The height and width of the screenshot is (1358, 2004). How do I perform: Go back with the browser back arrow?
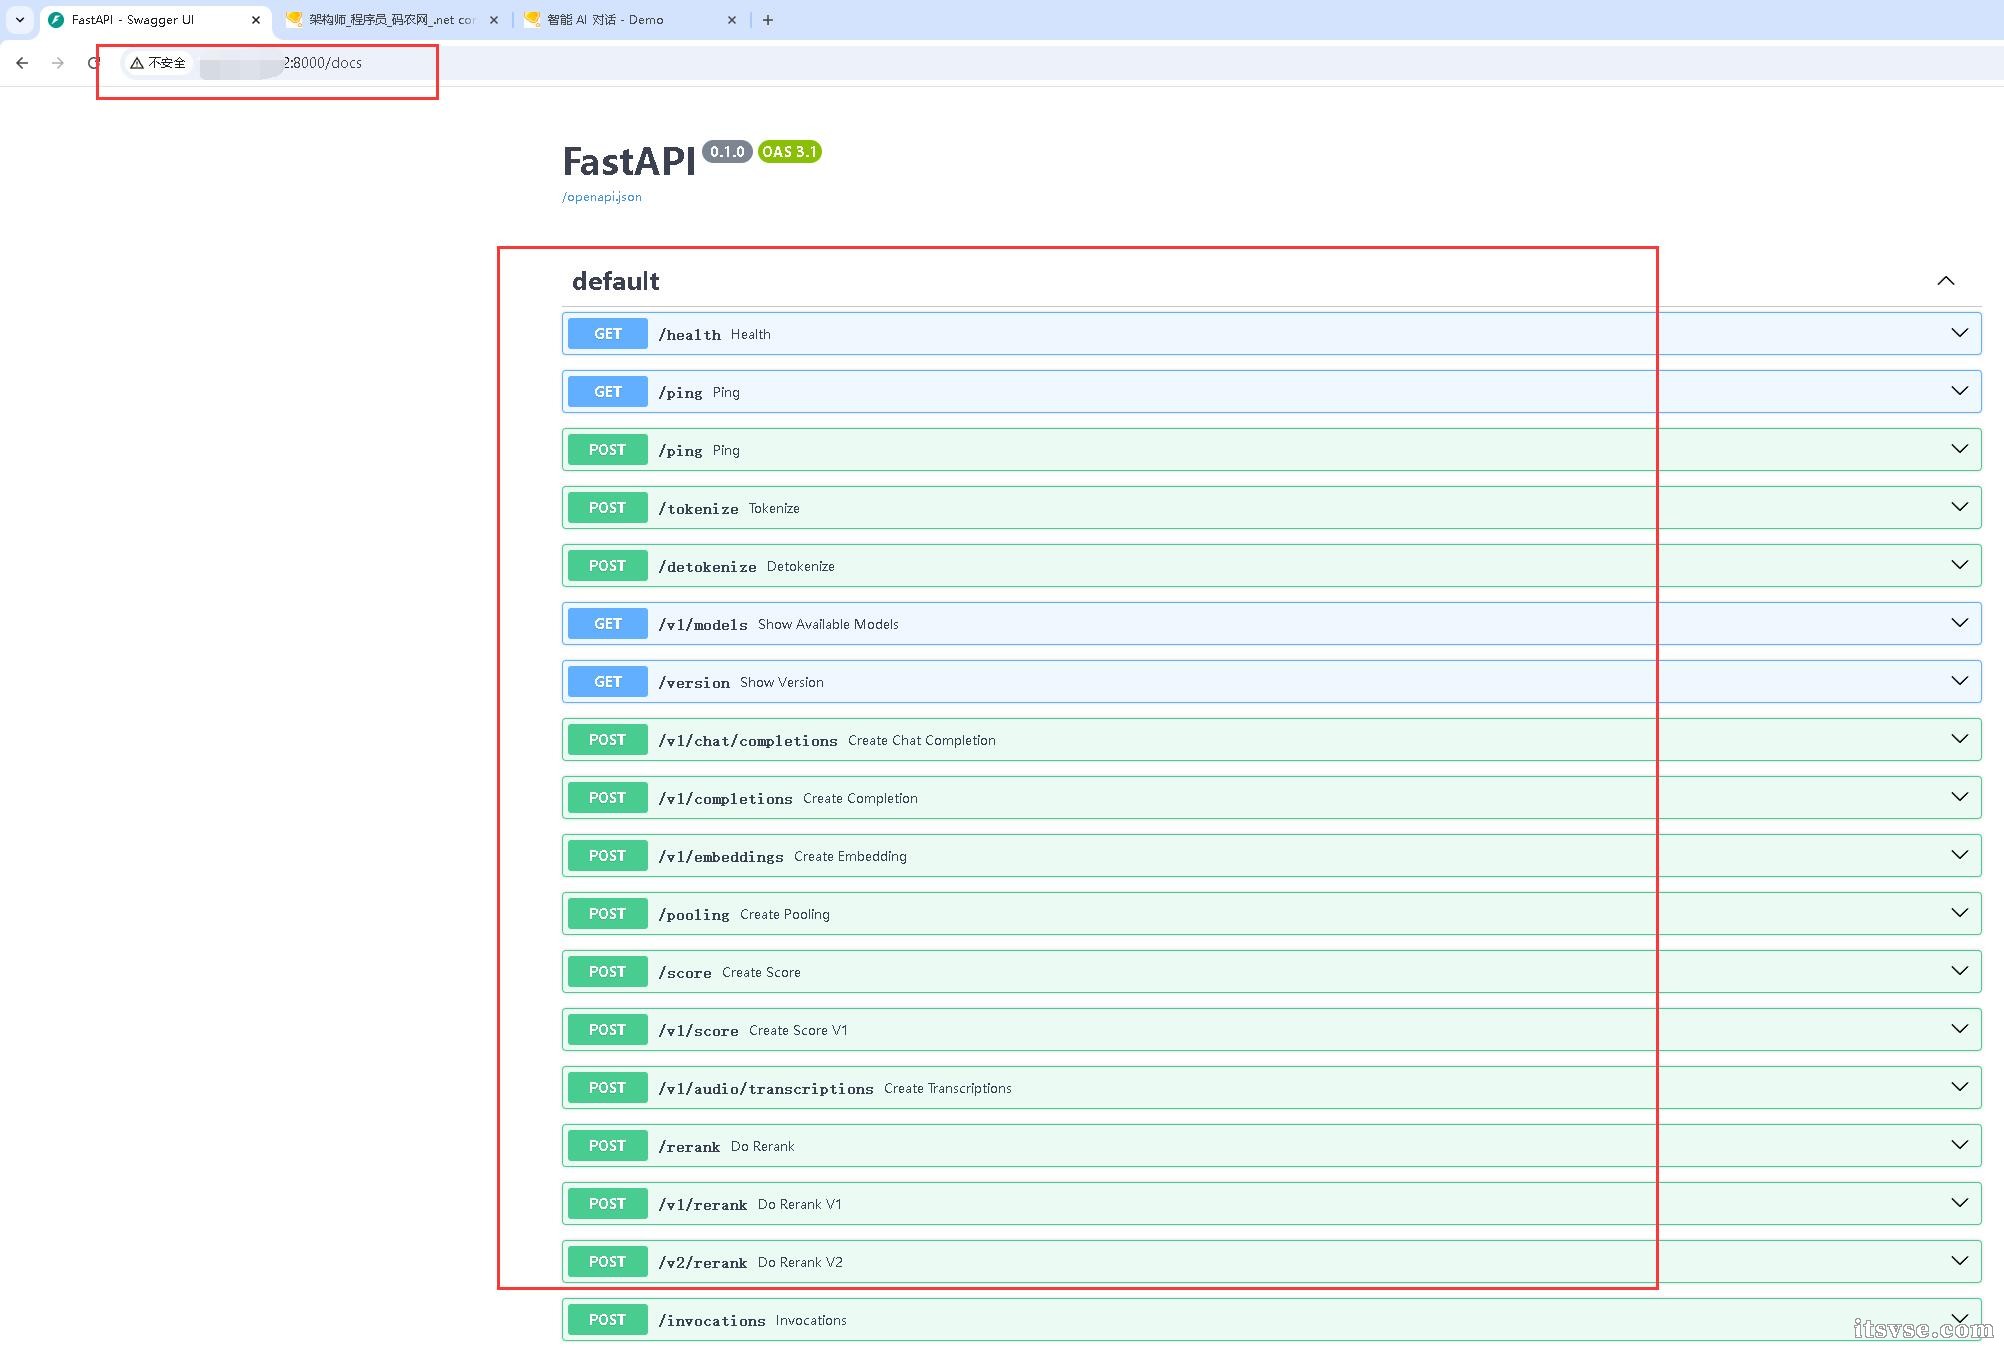(22, 63)
